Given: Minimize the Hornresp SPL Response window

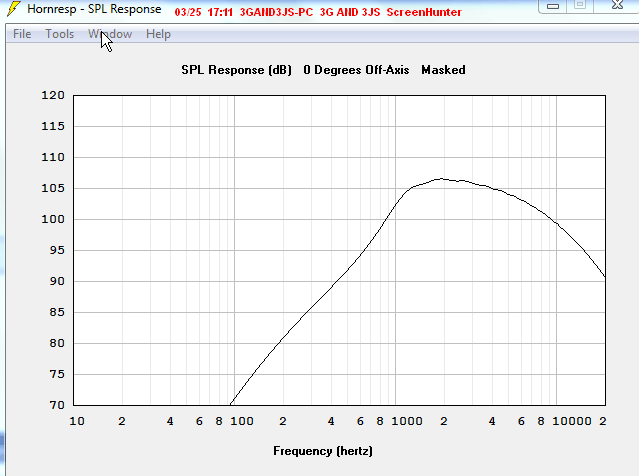Looking at the screenshot, I should point(553,6).
